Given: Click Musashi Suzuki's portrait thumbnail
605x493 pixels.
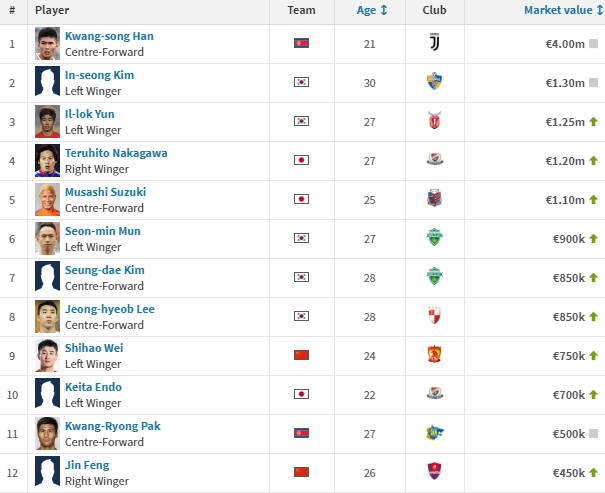Looking at the screenshot, I should point(47,199).
